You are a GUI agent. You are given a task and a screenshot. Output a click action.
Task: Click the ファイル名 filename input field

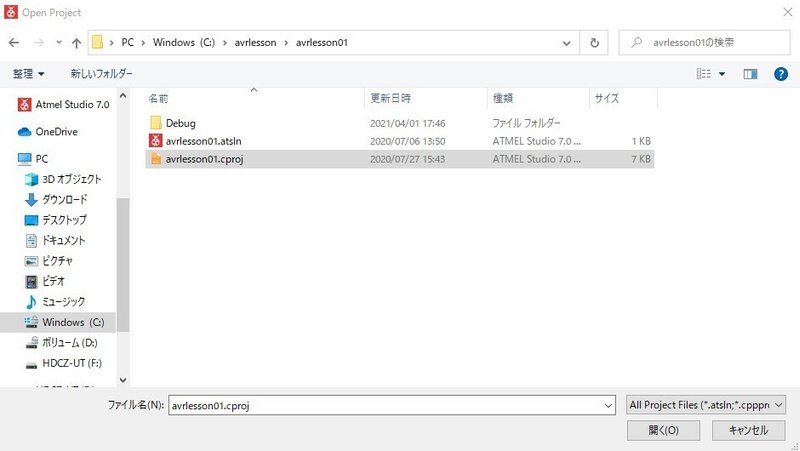pyautogui.click(x=385, y=406)
